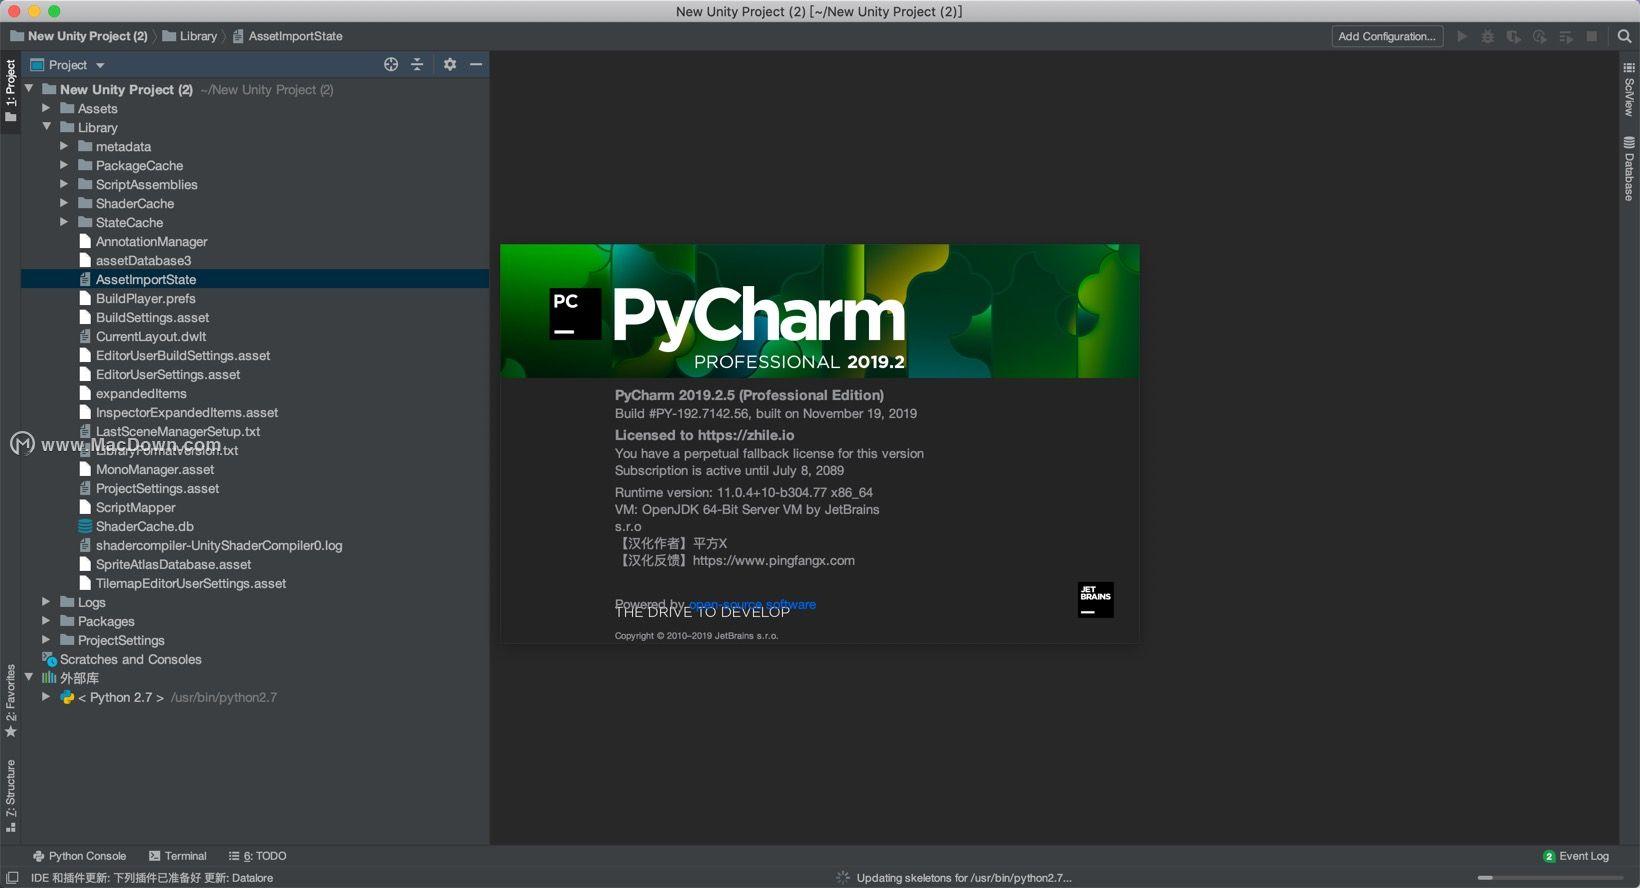1640x888 pixels.
Task: Hide the Project panel with minus icon
Action: pyautogui.click(x=476, y=64)
